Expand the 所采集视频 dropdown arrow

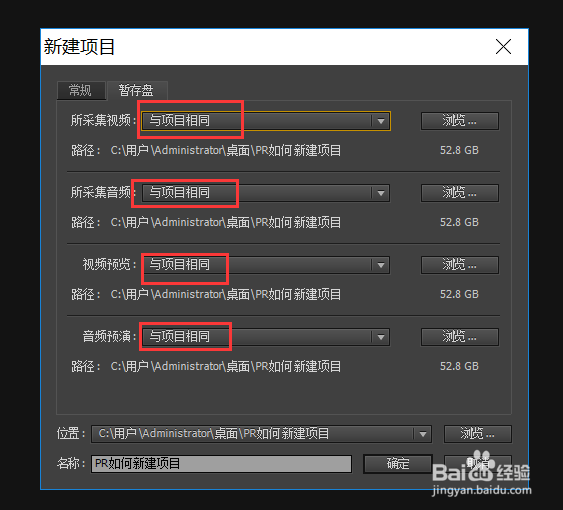coord(381,121)
